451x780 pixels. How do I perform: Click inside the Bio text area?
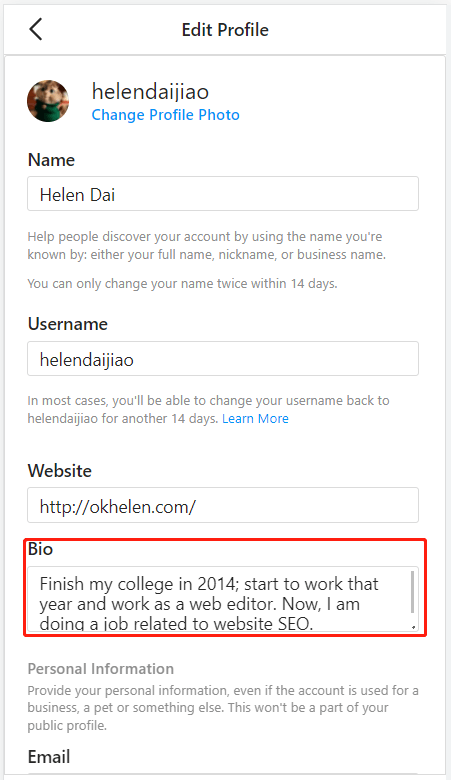(219, 599)
